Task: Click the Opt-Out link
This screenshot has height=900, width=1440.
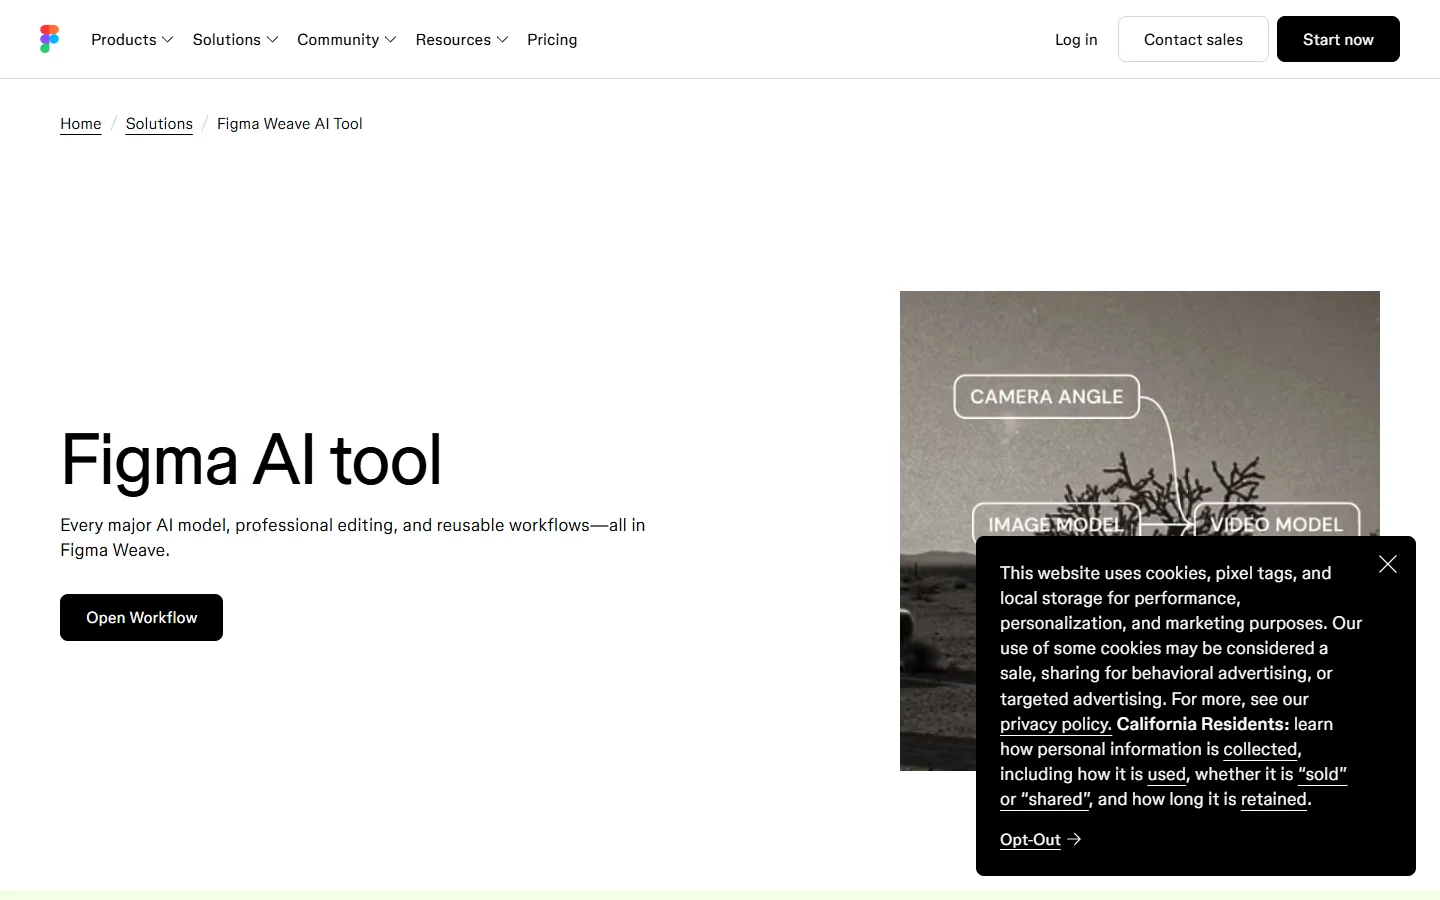Action: coord(1030,839)
